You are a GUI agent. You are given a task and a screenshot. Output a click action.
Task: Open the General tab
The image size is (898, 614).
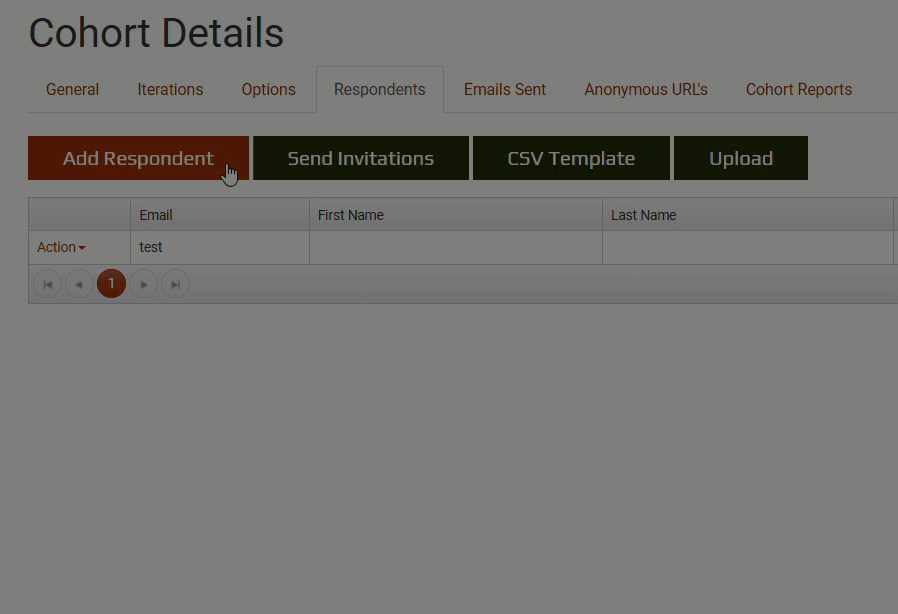click(x=72, y=90)
